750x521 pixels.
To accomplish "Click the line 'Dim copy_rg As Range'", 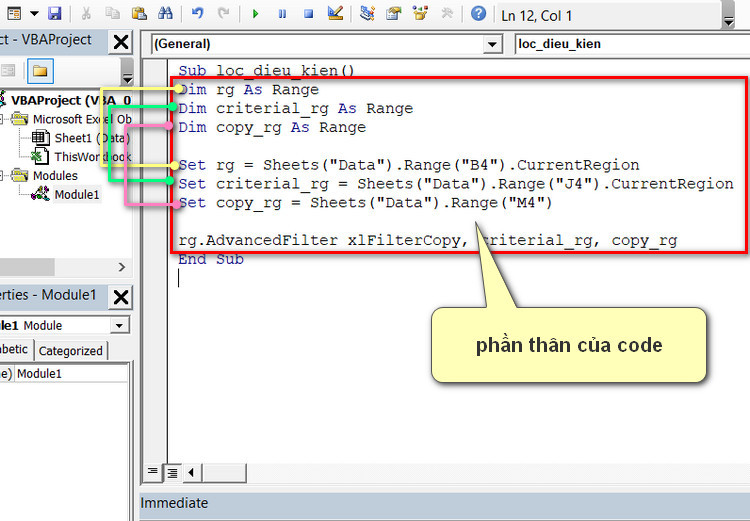I will click(272, 127).
